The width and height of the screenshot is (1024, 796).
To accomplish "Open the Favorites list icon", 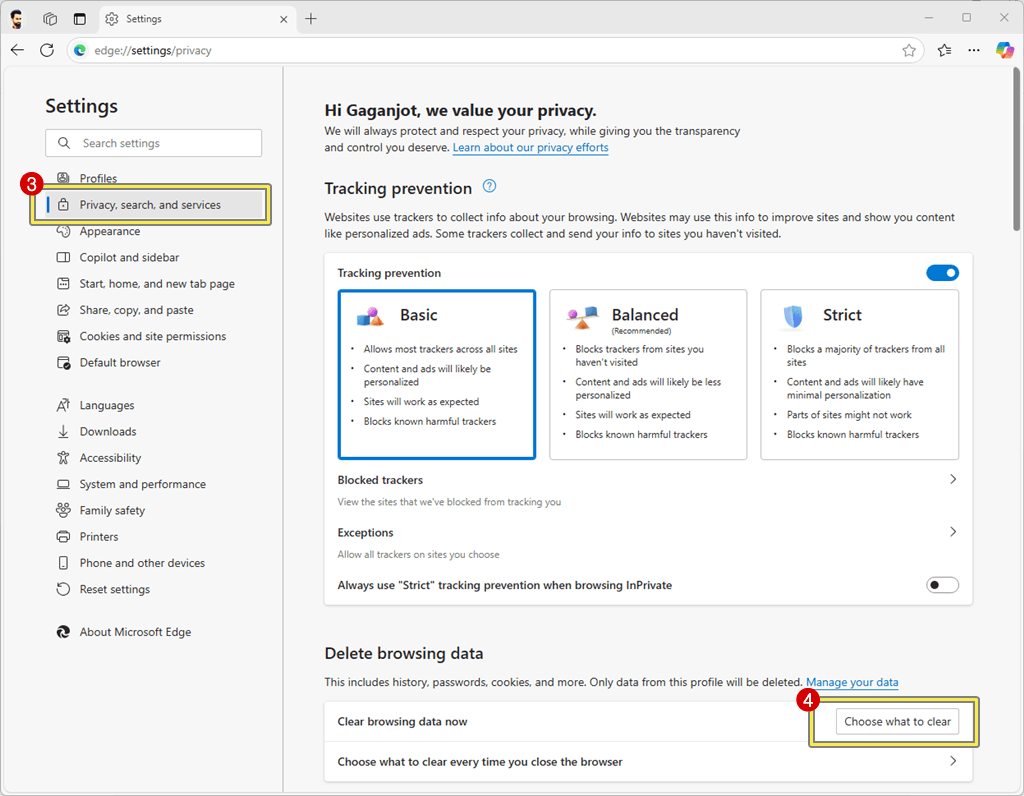I will (944, 50).
